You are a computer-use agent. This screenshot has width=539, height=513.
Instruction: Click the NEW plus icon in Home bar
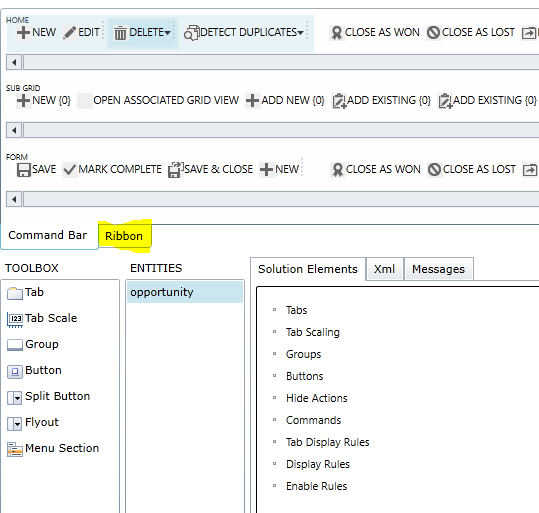23,33
